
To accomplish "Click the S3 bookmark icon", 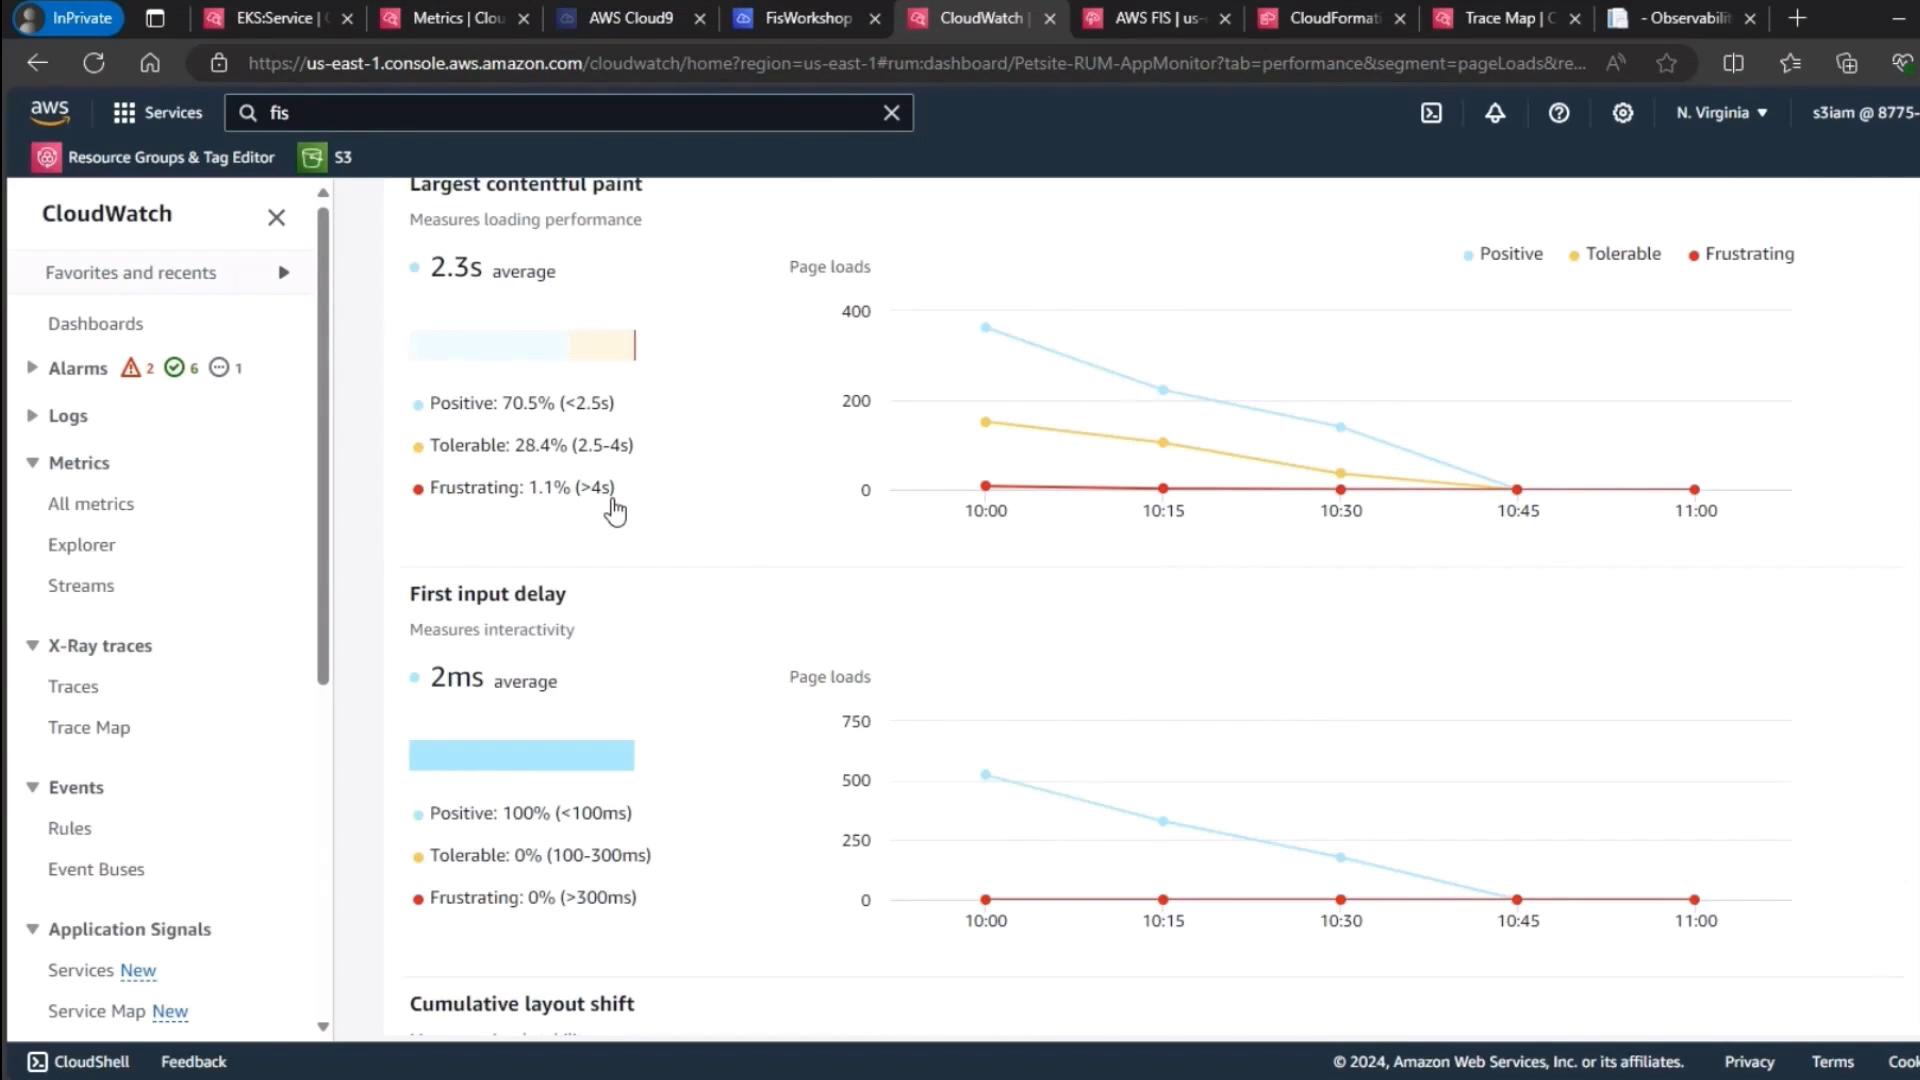I will pos(312,157).
